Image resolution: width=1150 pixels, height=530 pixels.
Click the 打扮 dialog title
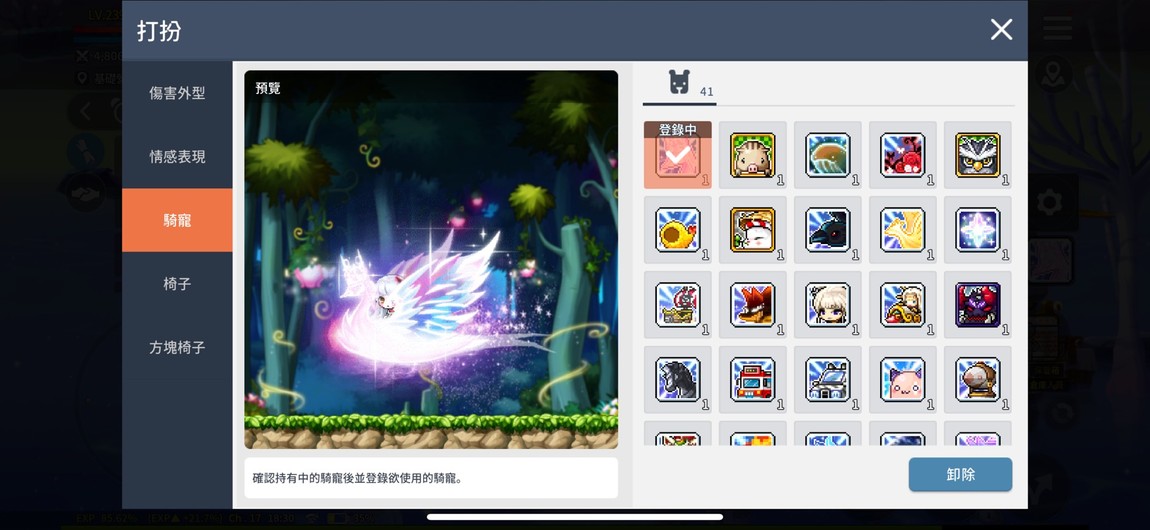pos(158,31)
